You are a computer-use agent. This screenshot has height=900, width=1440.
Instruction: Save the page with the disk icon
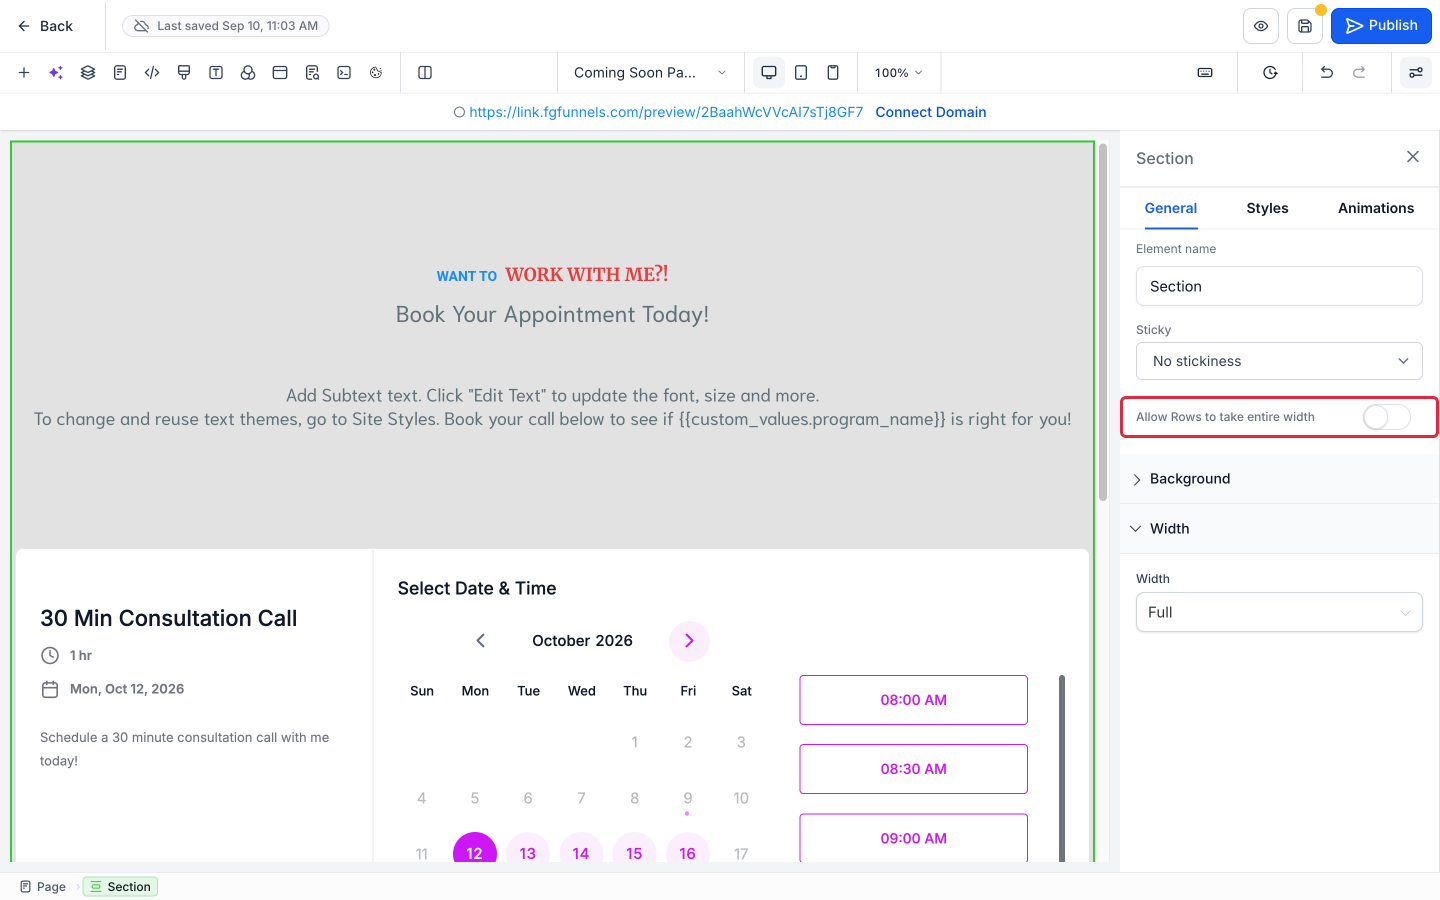click(x=1305, y=26)
